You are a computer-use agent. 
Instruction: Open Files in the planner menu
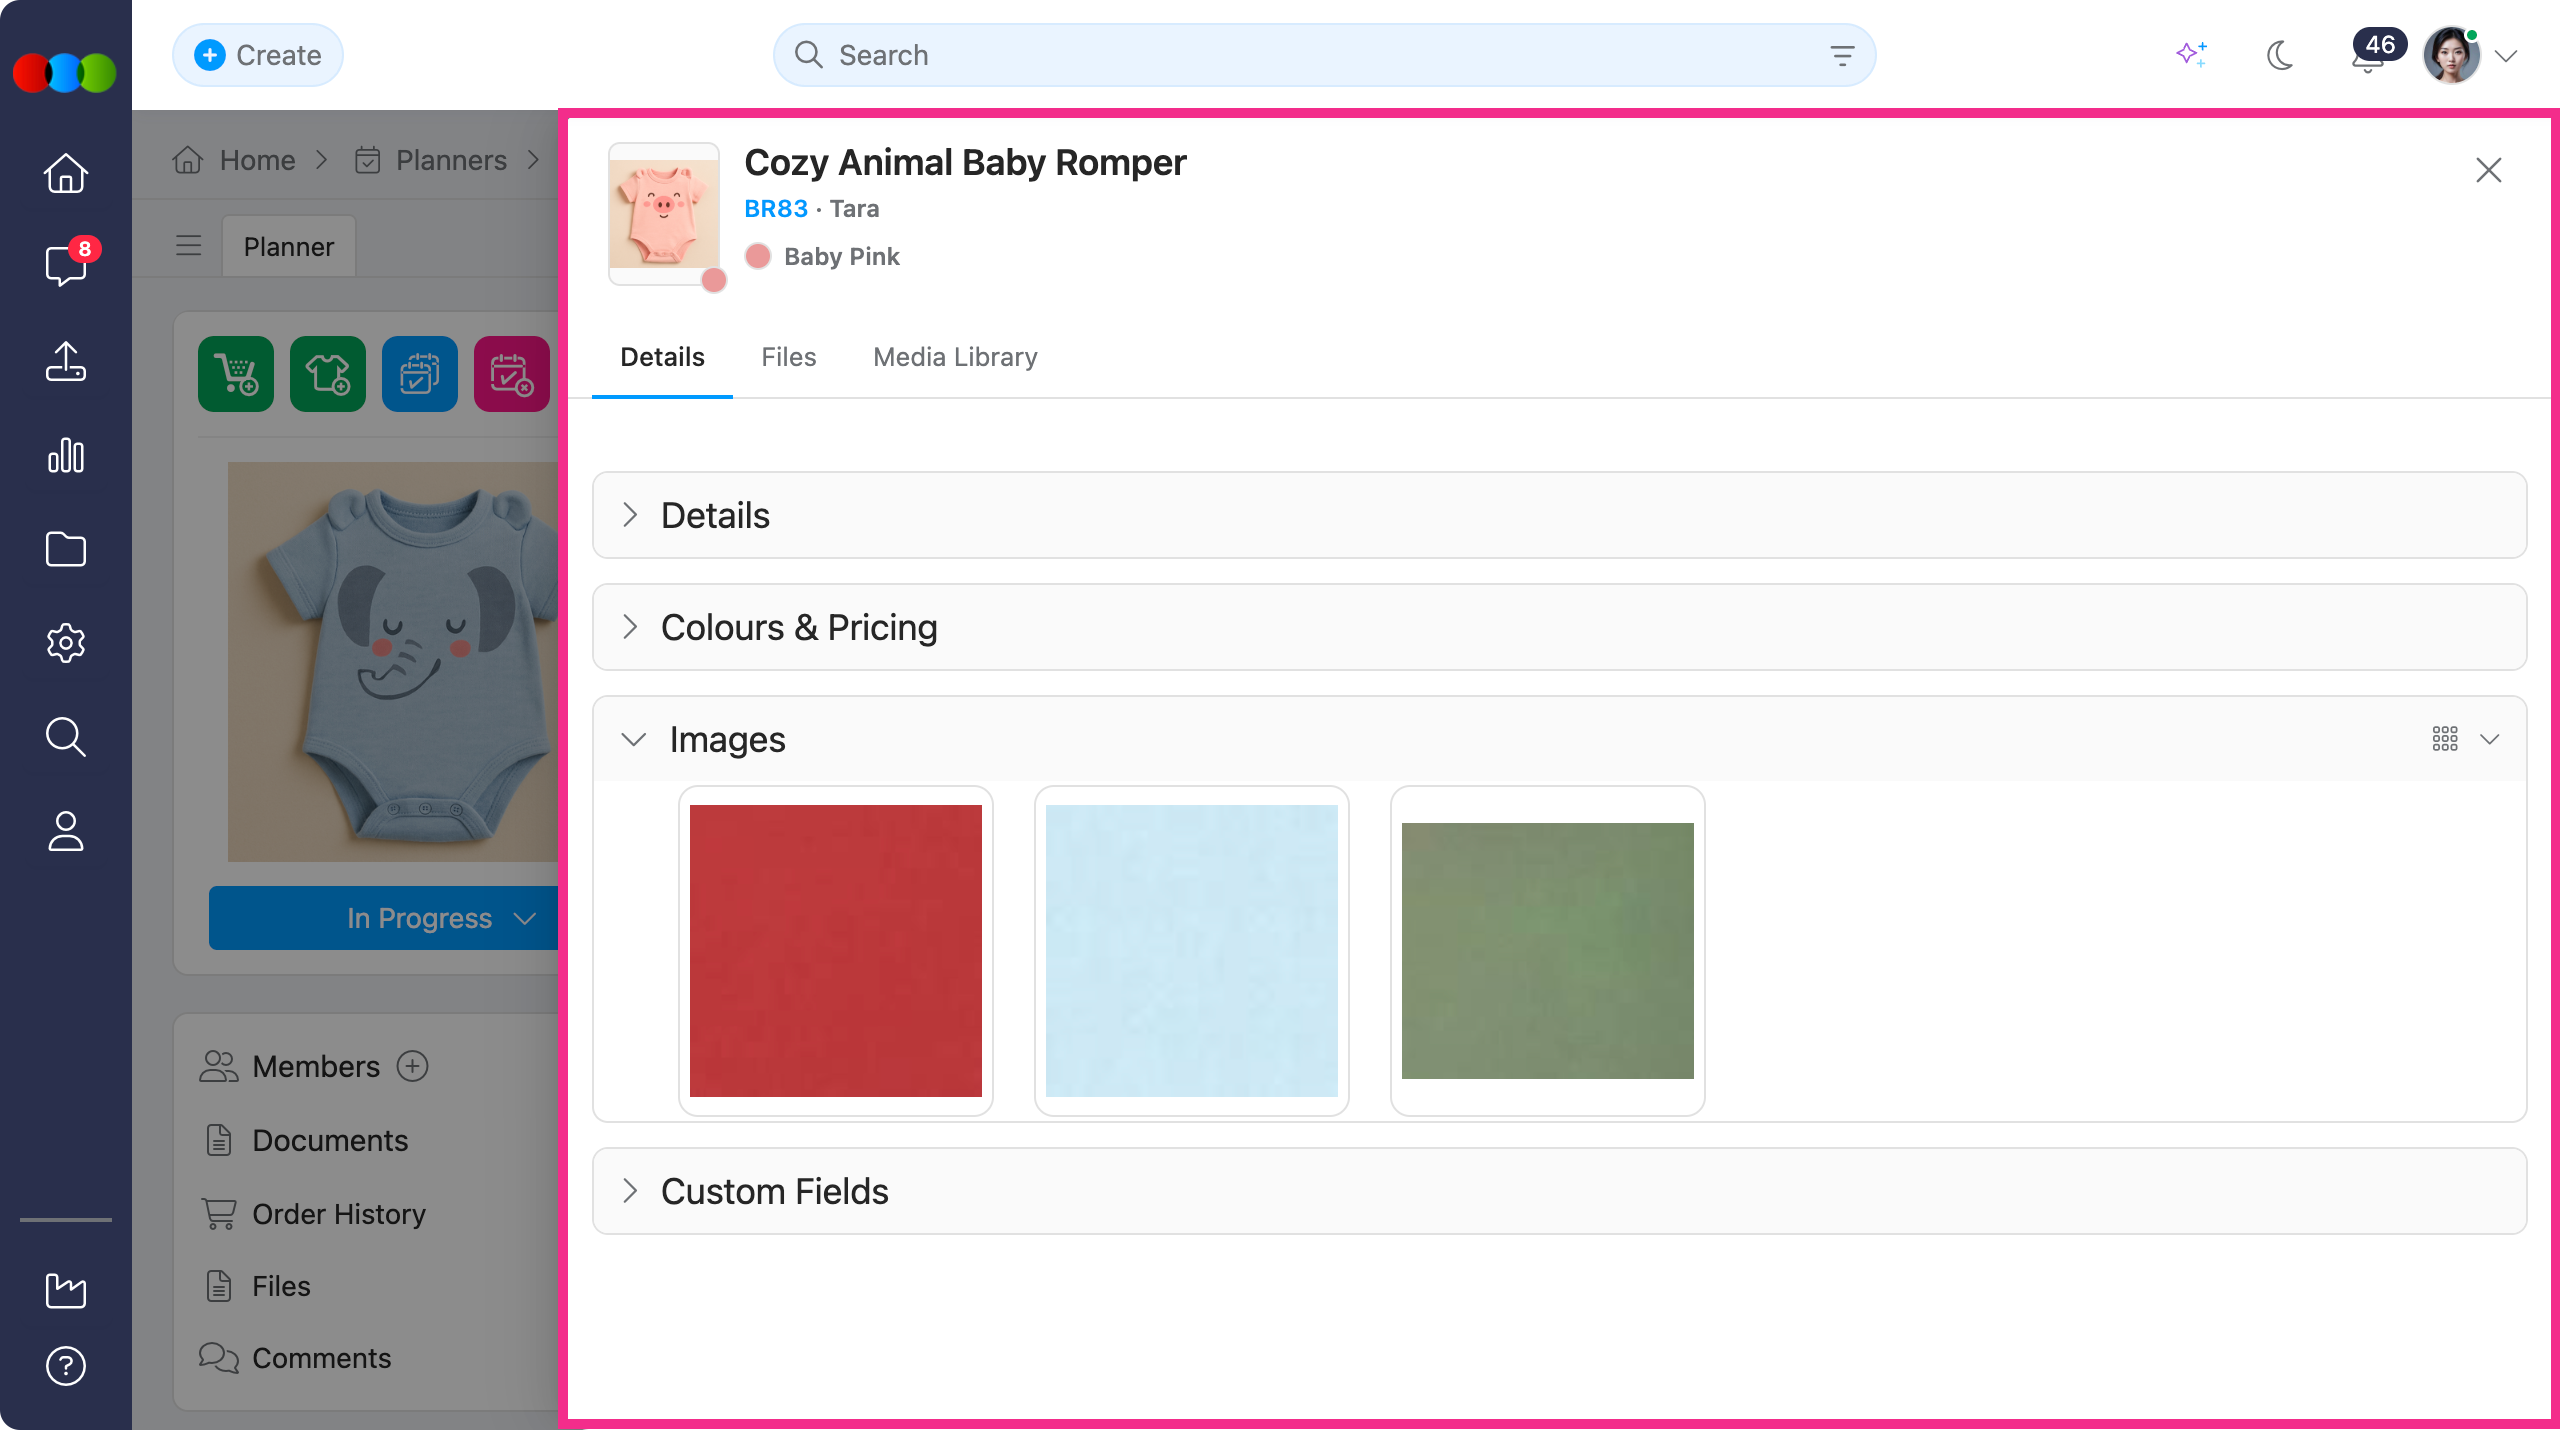pos(281,1286)
